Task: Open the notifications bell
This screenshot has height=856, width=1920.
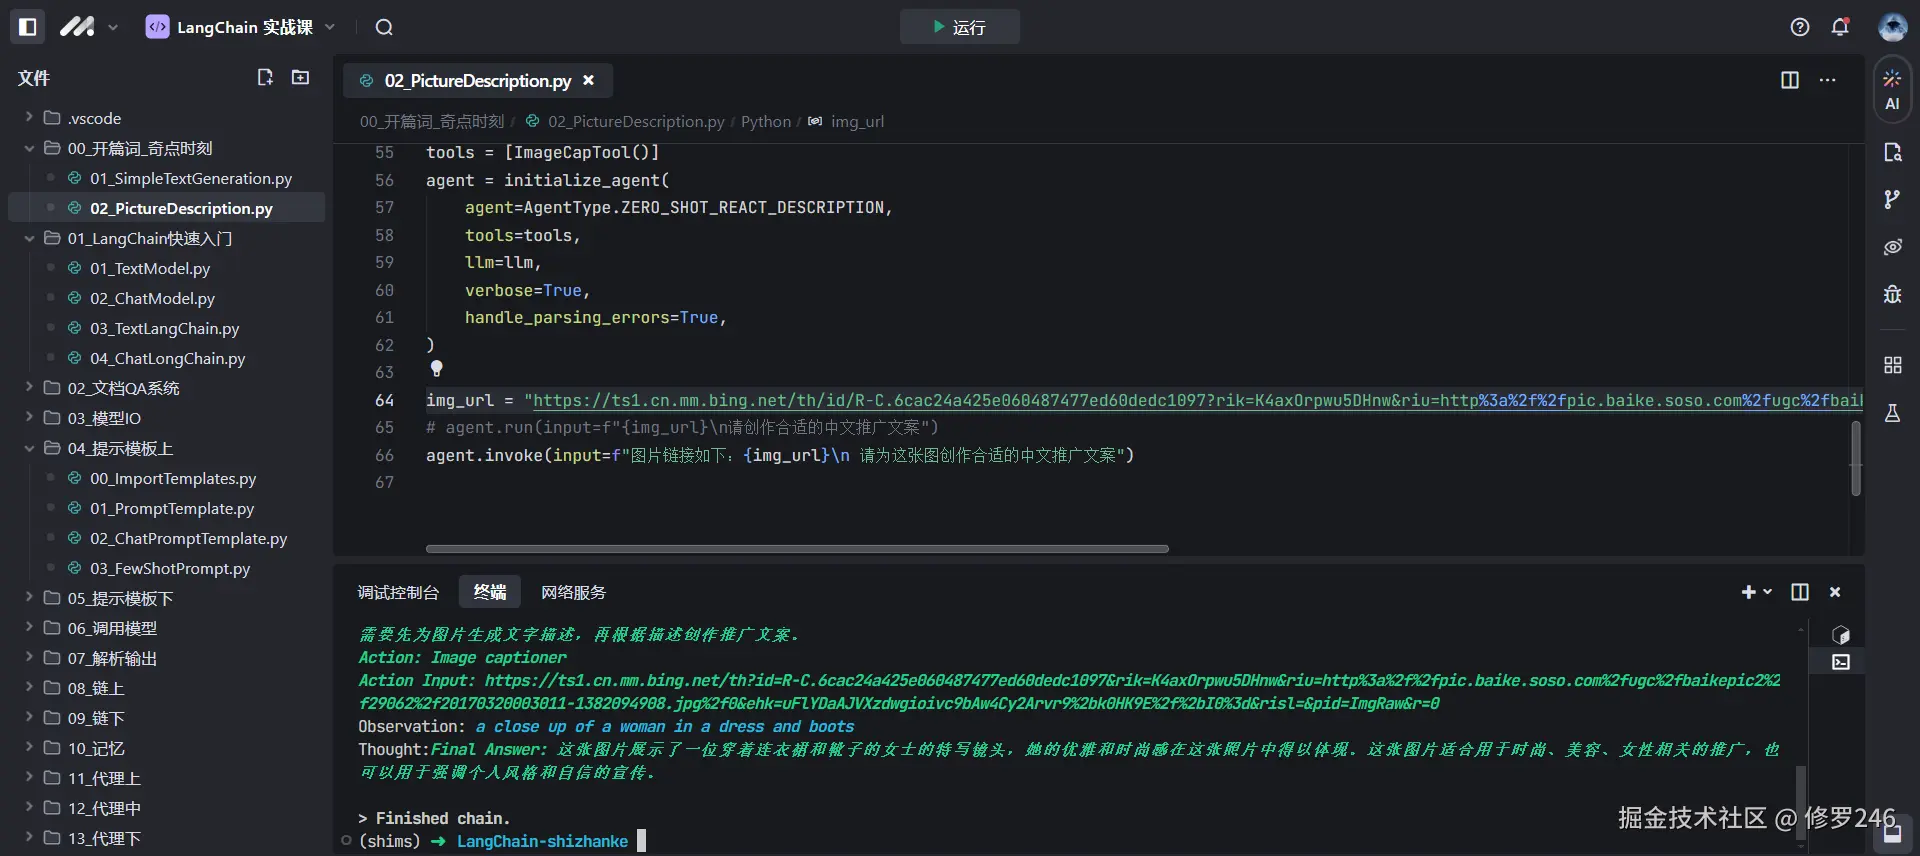Action: point(1840,27)
